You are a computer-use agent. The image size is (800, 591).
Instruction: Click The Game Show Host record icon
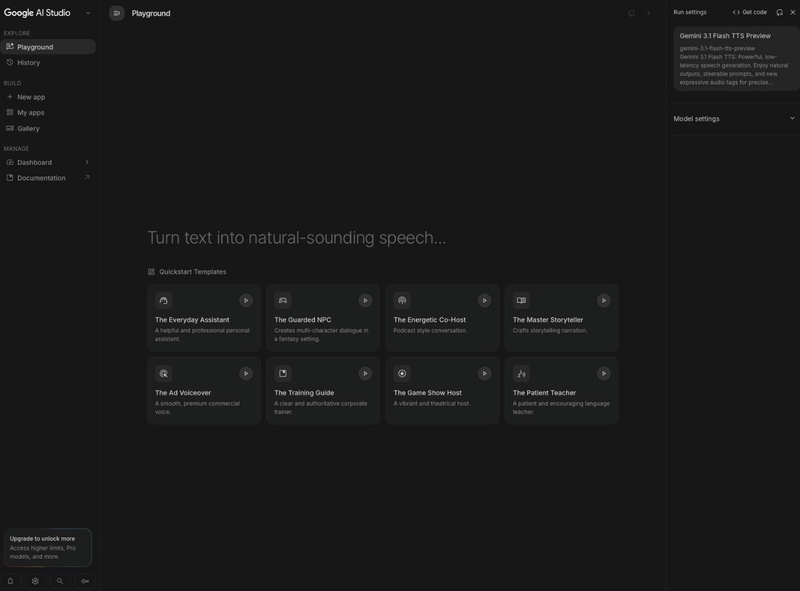(402, 373)
